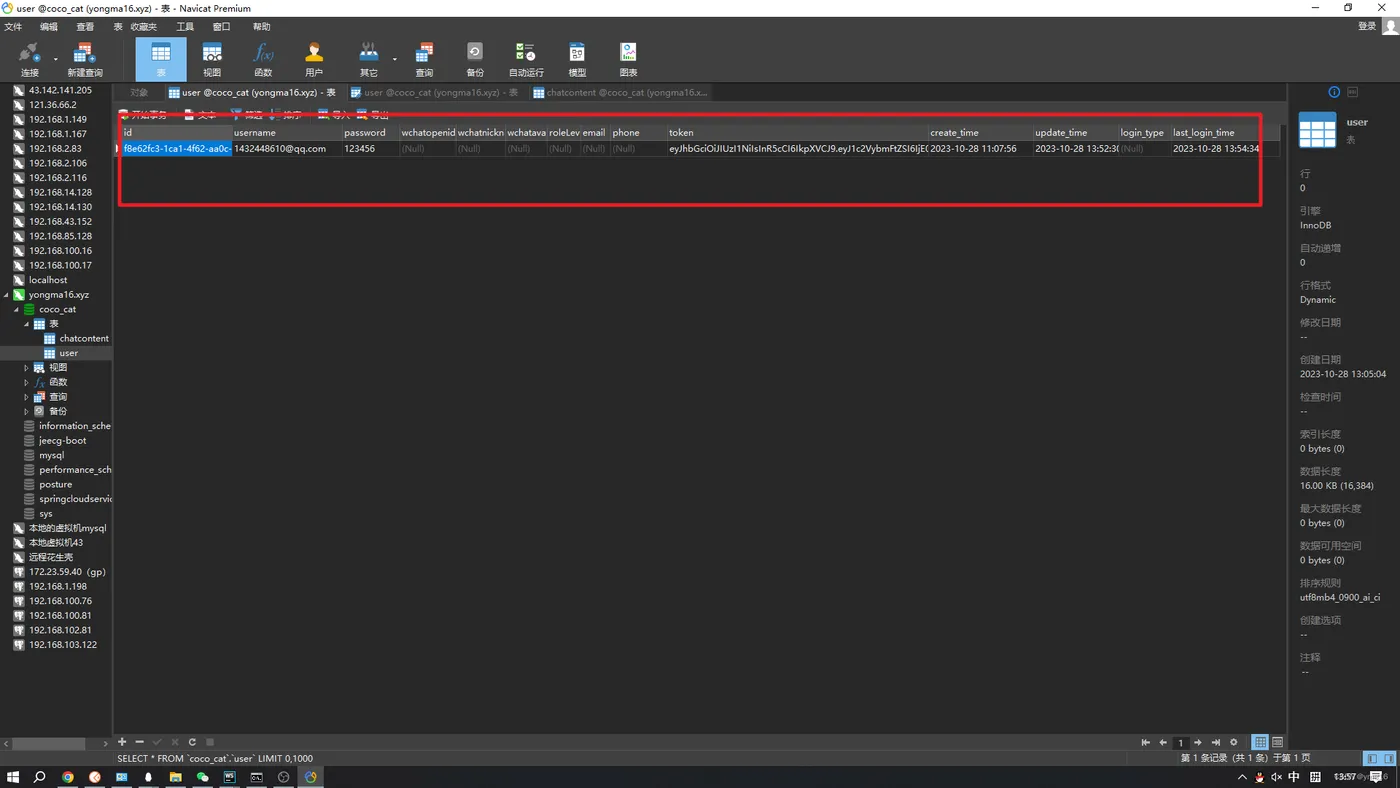
Task: Click the 其它 others toolbar icon
Action: coord(369,59)
